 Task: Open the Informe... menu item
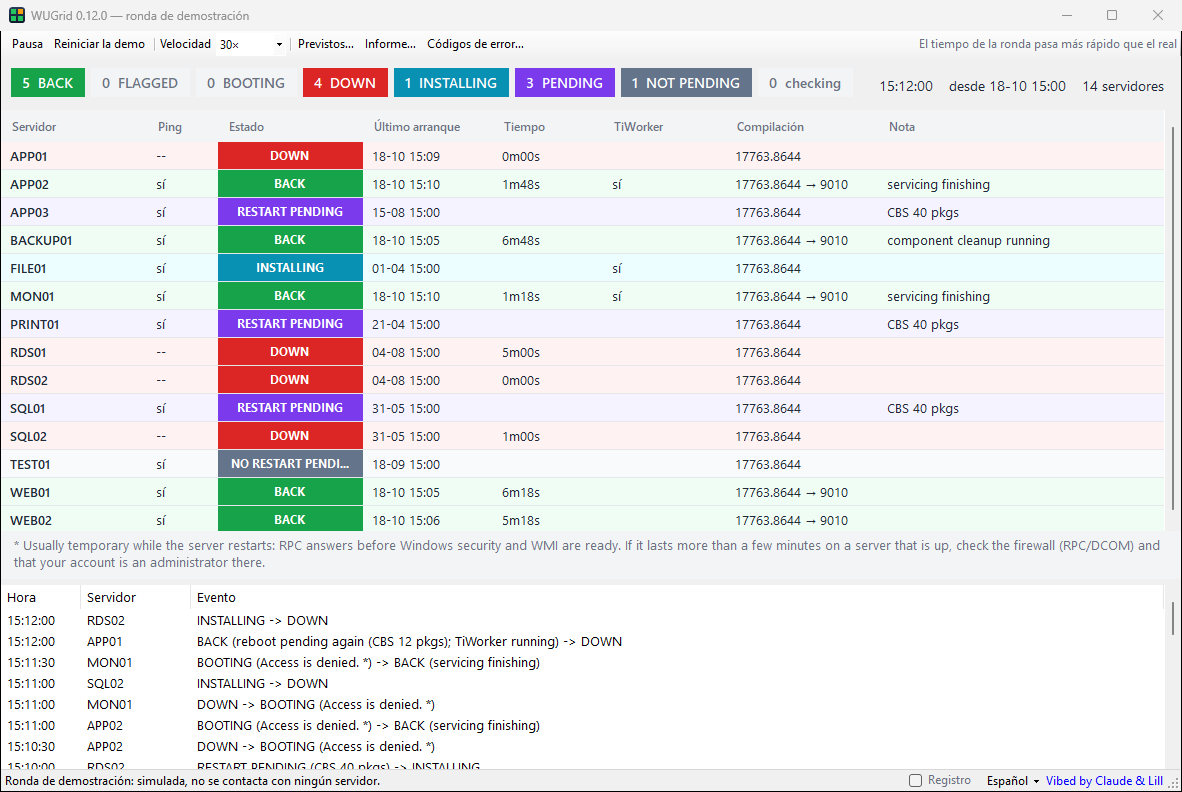(390, 44)
